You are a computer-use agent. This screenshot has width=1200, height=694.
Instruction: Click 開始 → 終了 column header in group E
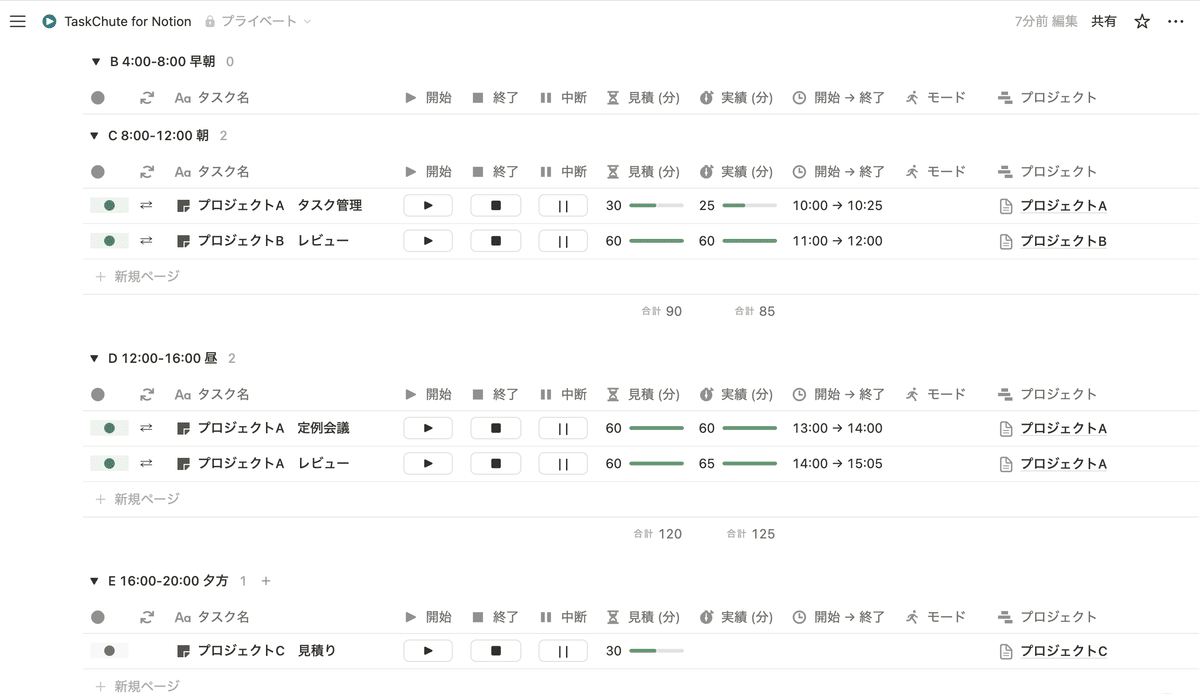click(839, 617)
